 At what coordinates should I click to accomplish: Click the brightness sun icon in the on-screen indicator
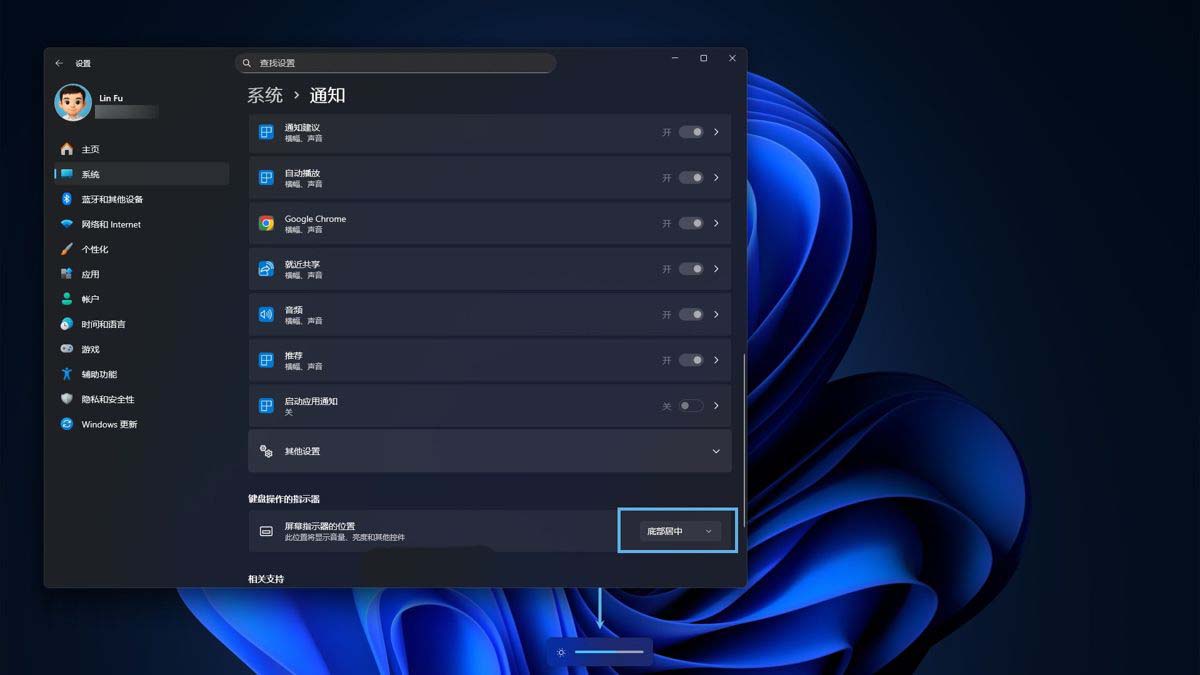tap(562, 652)
